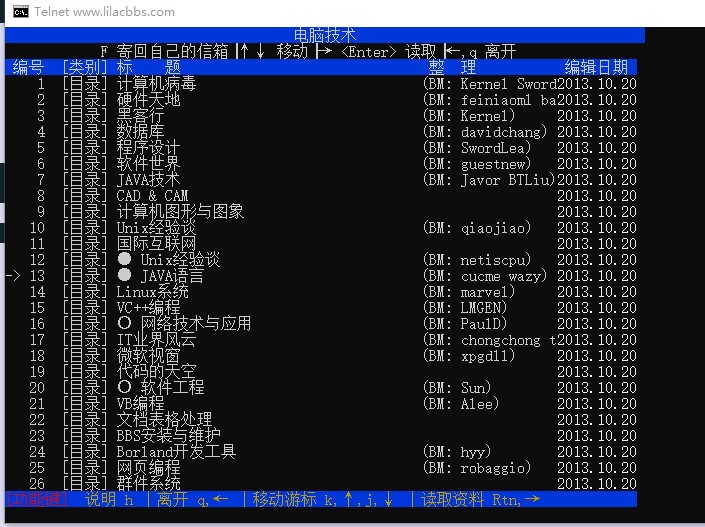
Task: Click BM name Kernel Sword on row 1
Action: click(509, 84)
